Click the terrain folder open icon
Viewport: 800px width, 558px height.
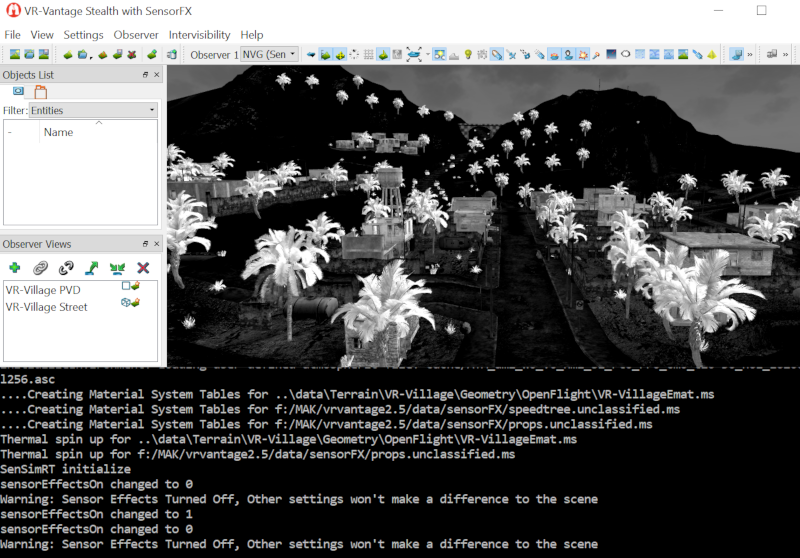click(82, 54)
